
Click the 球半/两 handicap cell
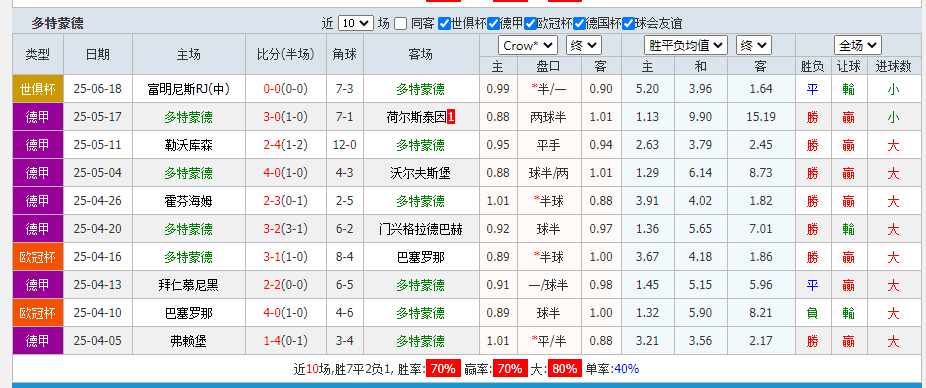(x=549, y=173)
